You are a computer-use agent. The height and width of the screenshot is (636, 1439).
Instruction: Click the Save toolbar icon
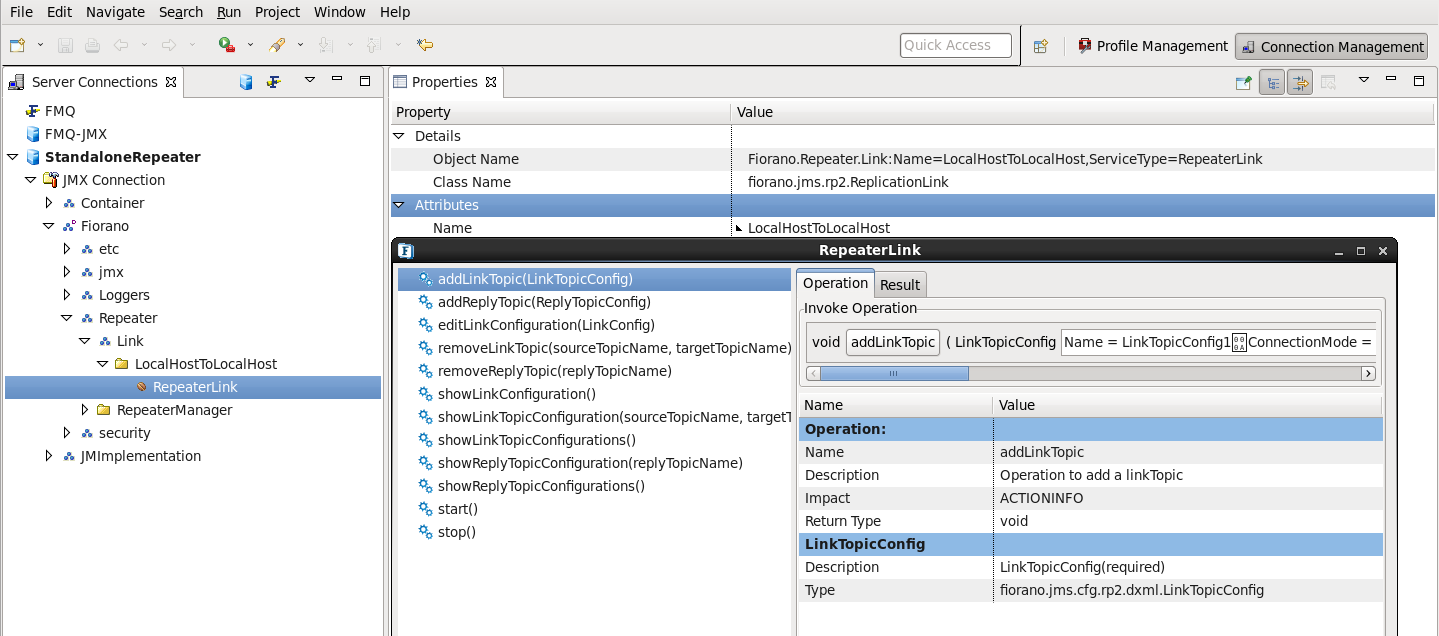tap(65, 45)
